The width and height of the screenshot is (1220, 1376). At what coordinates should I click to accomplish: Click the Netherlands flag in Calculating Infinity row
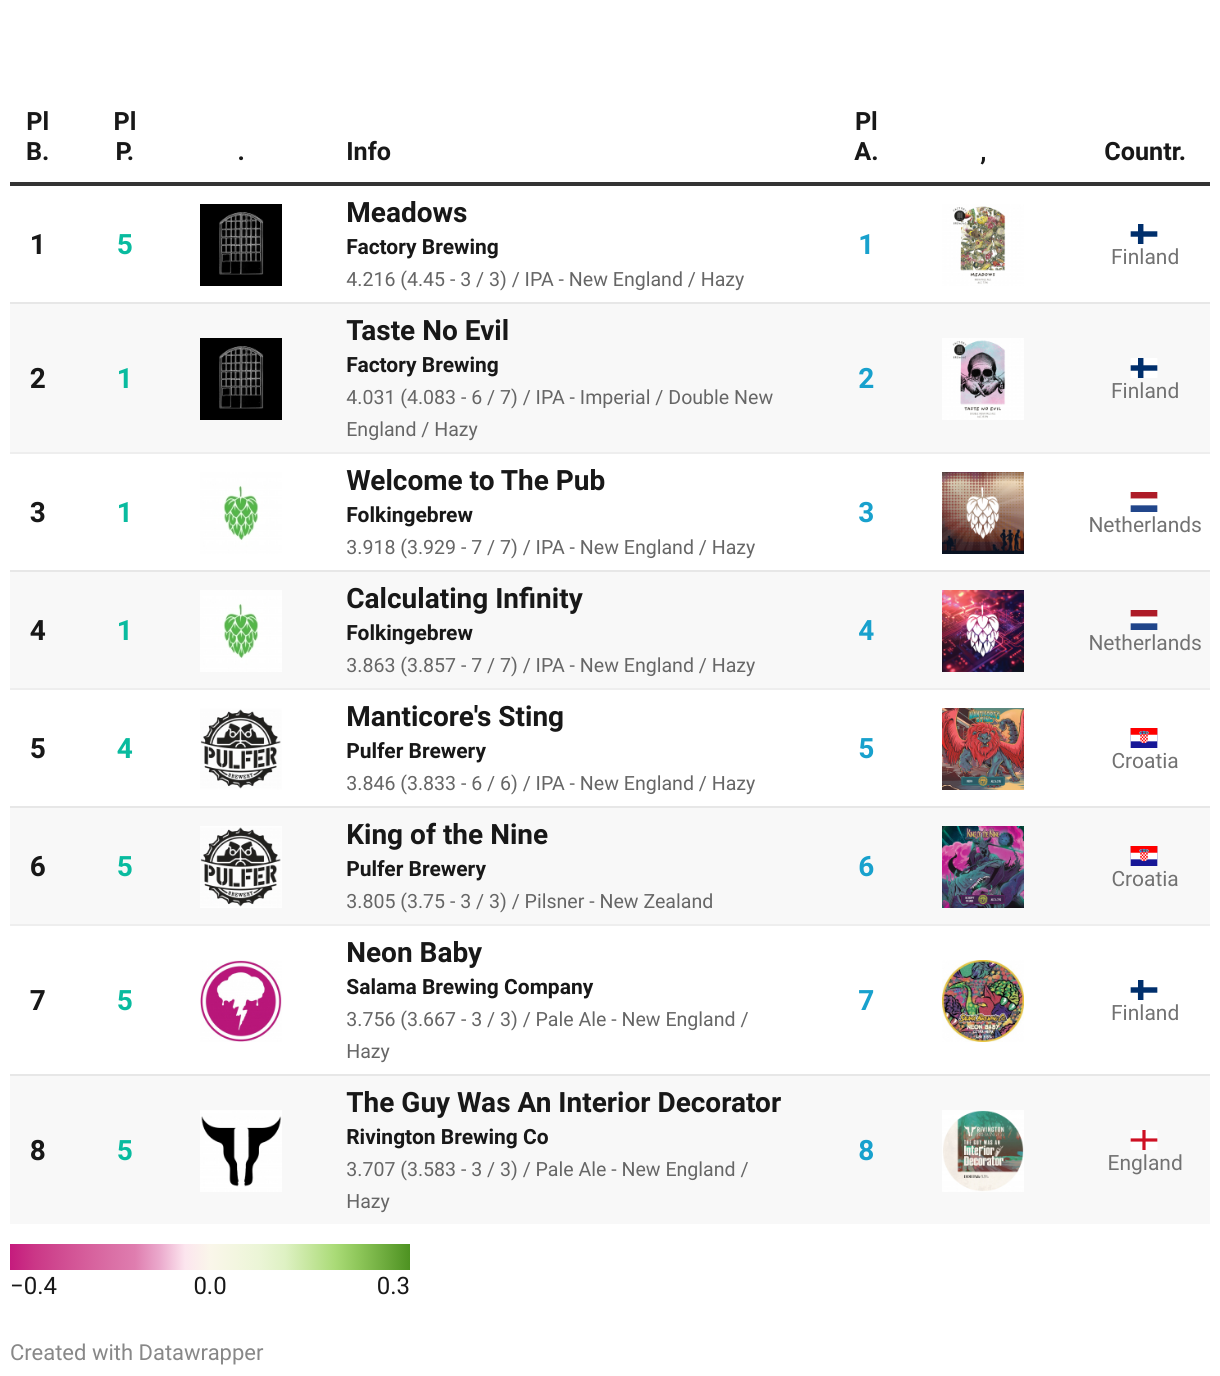click(1144, 620)
